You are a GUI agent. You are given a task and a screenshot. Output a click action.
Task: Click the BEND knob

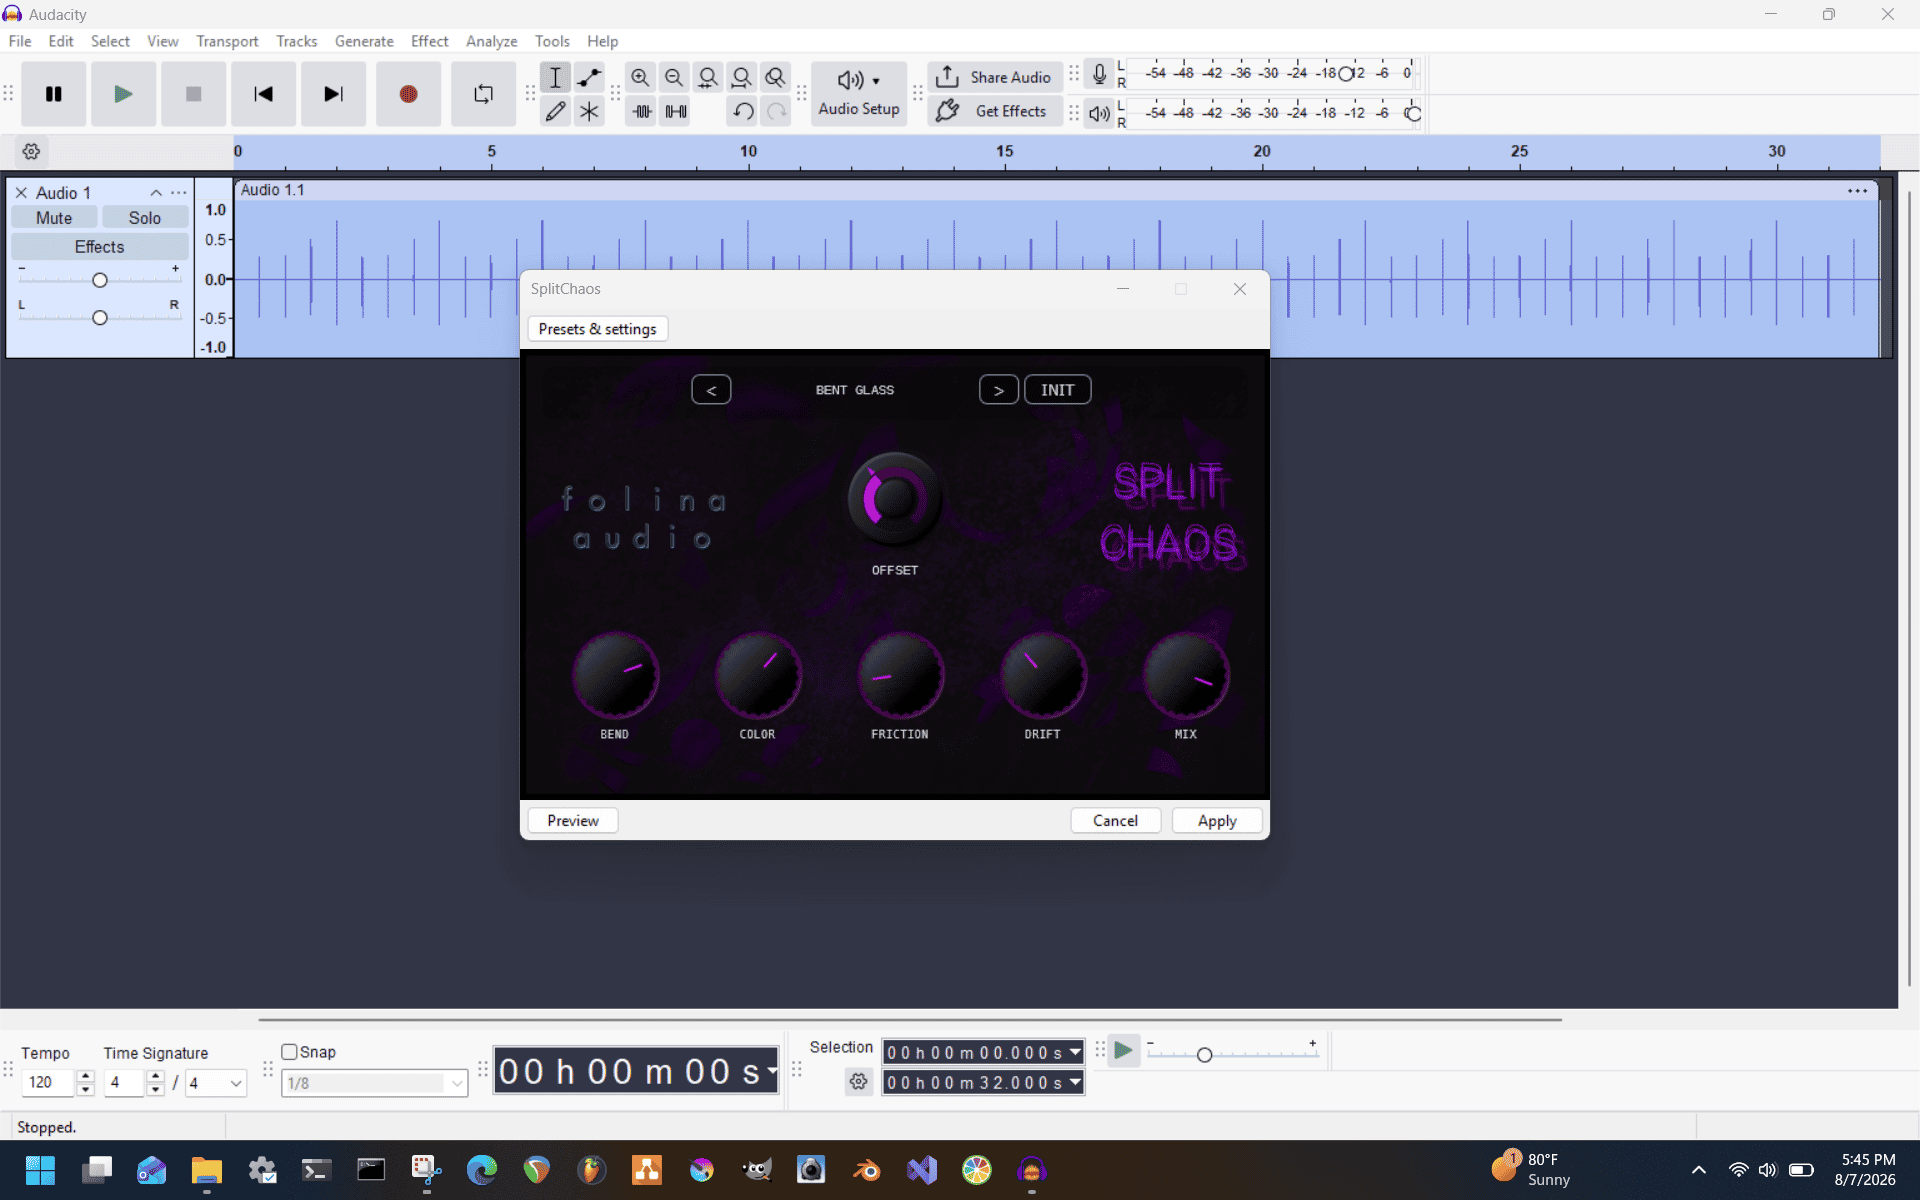point(615,675)
